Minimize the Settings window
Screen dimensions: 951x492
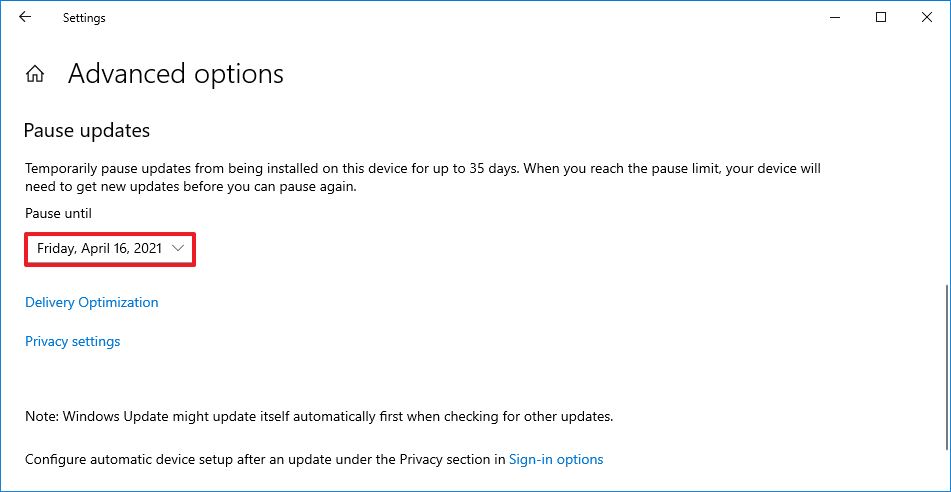835,17
